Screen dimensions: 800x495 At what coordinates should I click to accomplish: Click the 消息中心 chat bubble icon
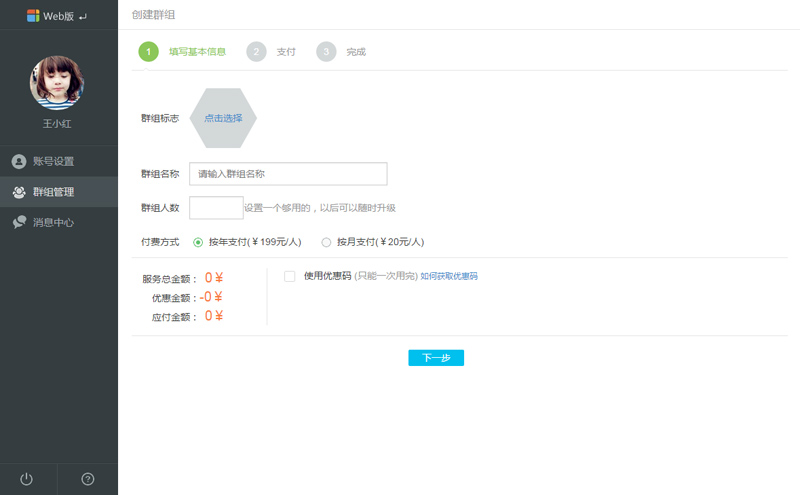(x=19, y=222)
